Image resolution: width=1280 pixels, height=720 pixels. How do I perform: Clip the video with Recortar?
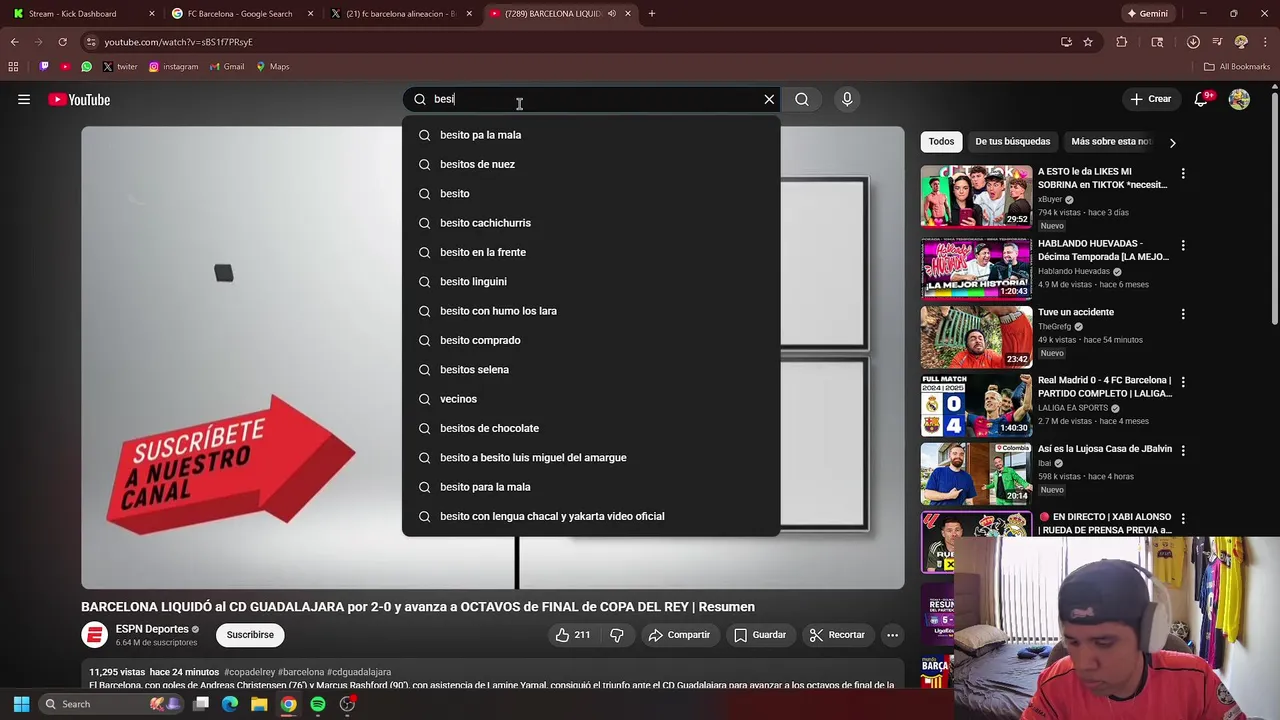pos(837,635)
